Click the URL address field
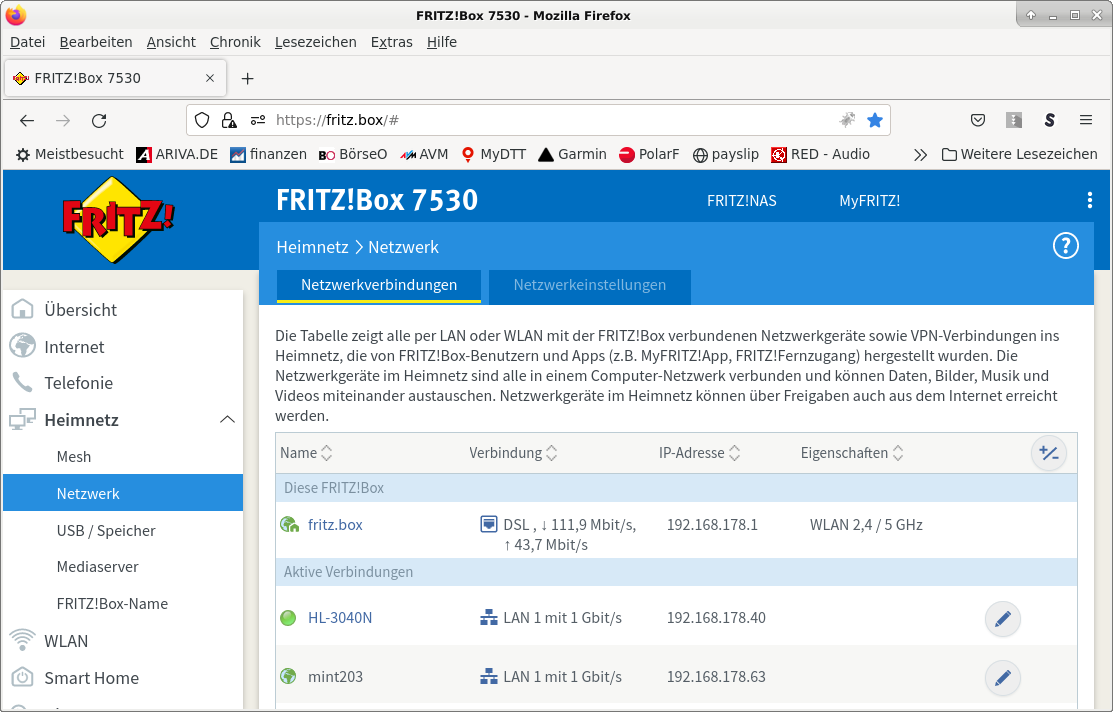This screenshot has width=1113, height=712. 554,120
